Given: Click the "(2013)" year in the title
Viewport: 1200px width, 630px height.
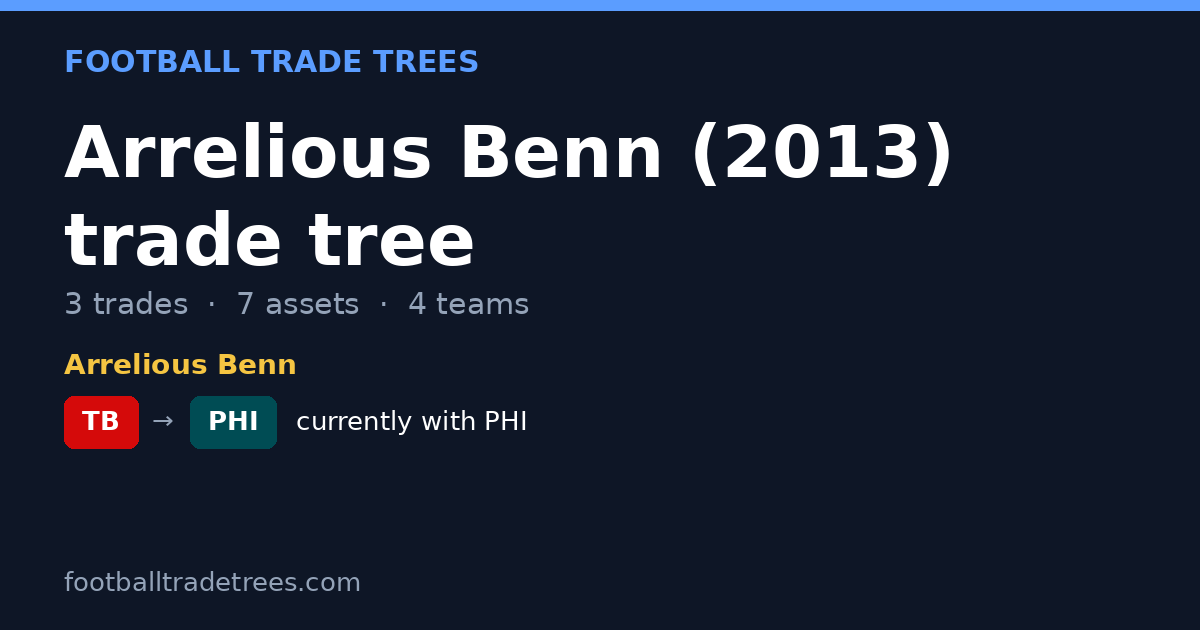Looking at the screenshot, I should coord(822,156).
